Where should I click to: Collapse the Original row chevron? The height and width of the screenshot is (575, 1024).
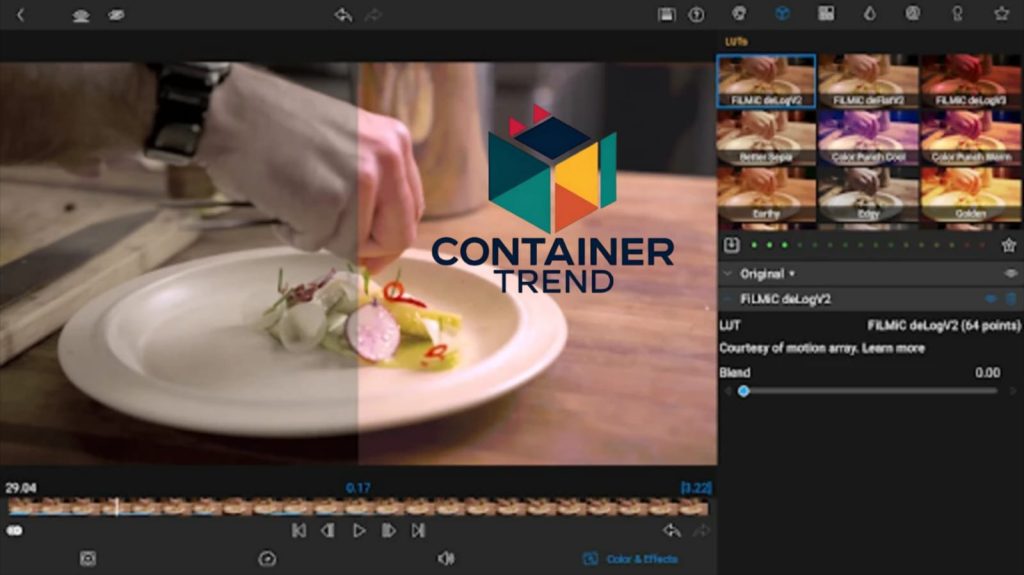pos(728,274)
